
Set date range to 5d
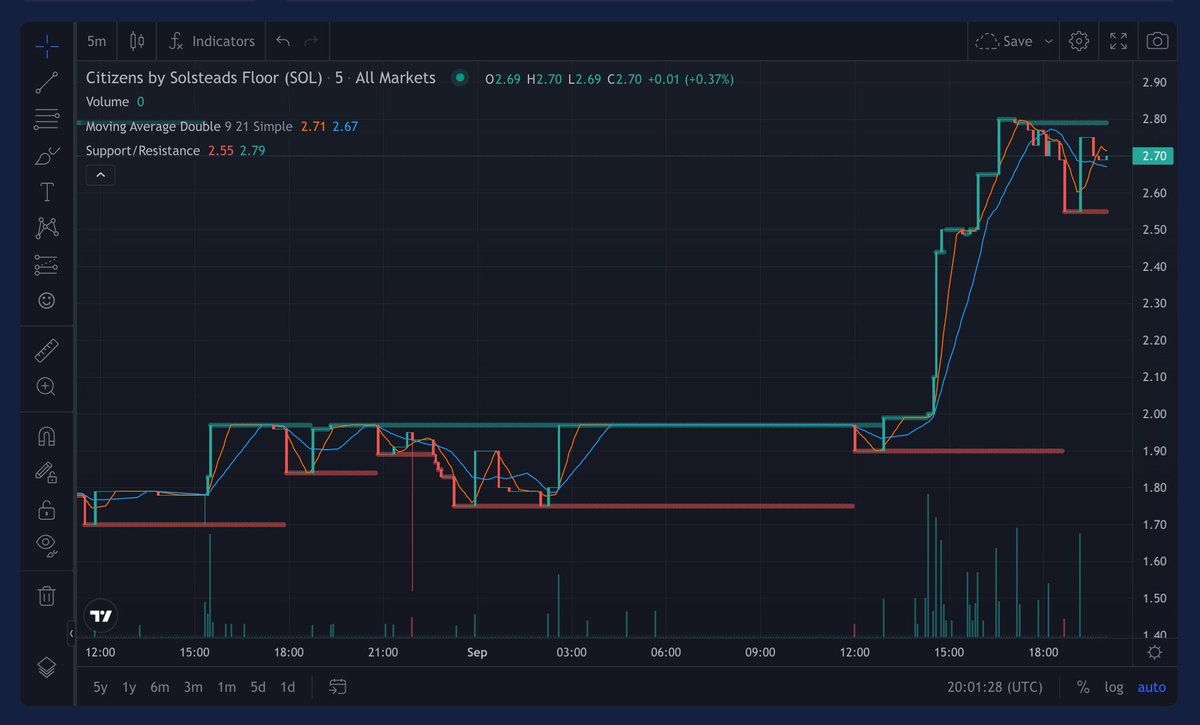click(x=258, y=687)
